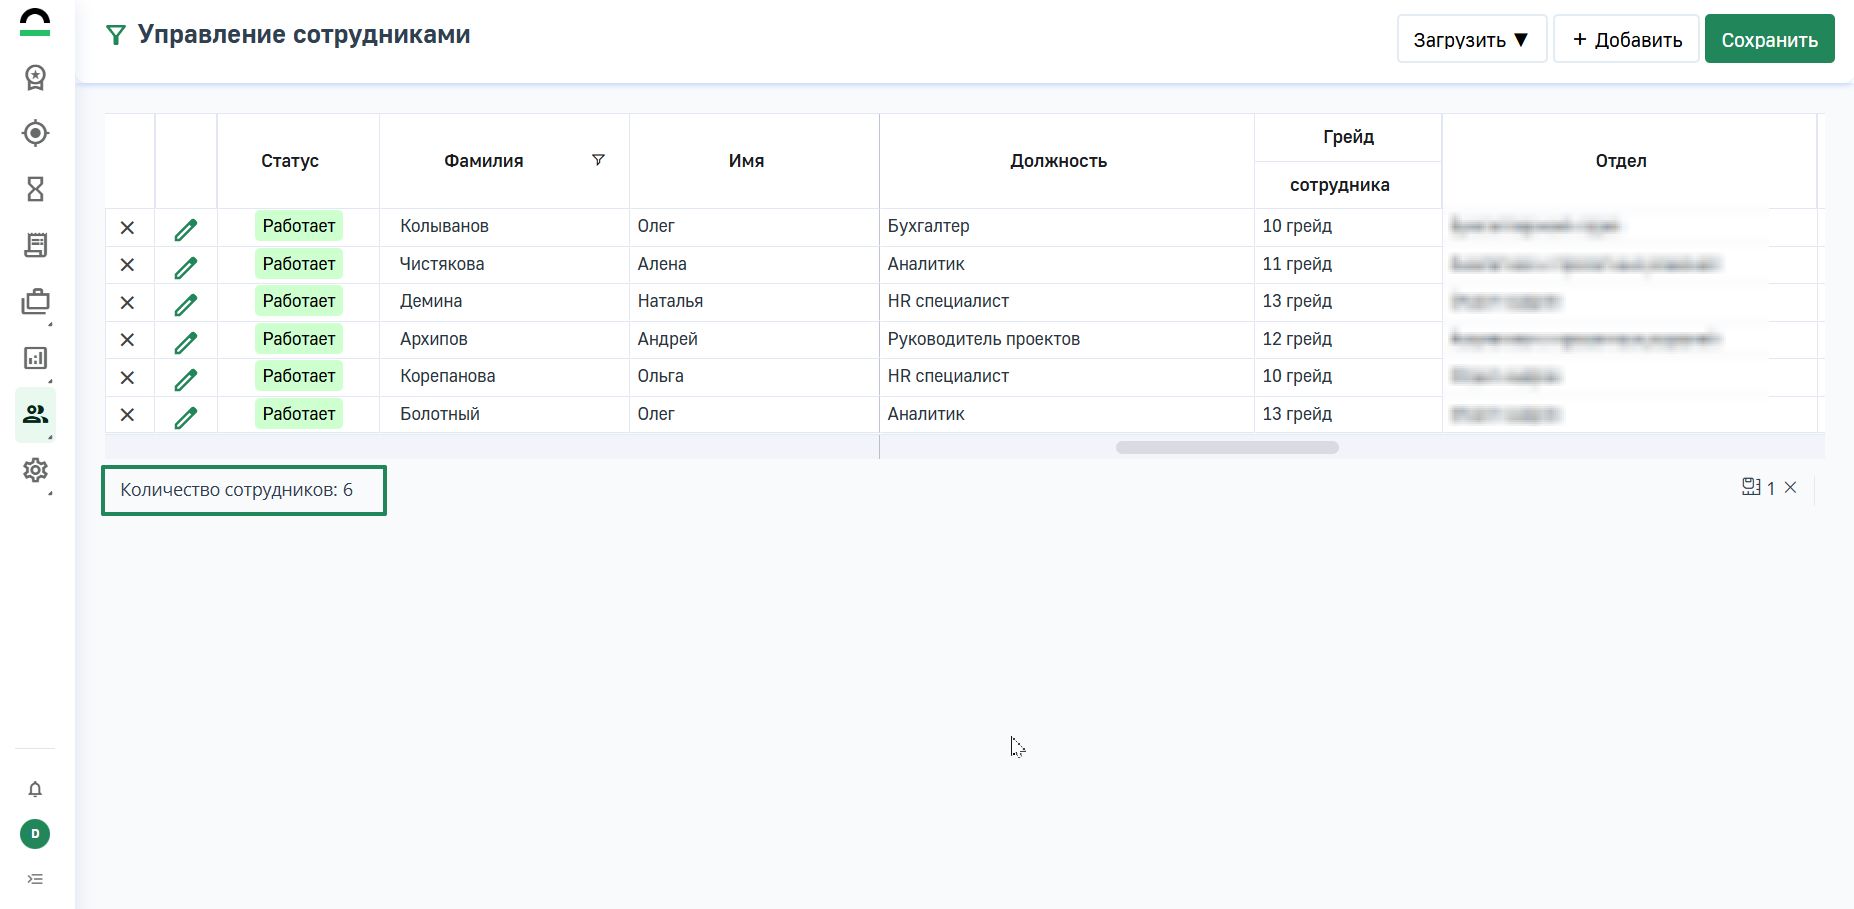Expand the Загрузить dropdown
This screenshot has height=909, width=1854.
1471,40
